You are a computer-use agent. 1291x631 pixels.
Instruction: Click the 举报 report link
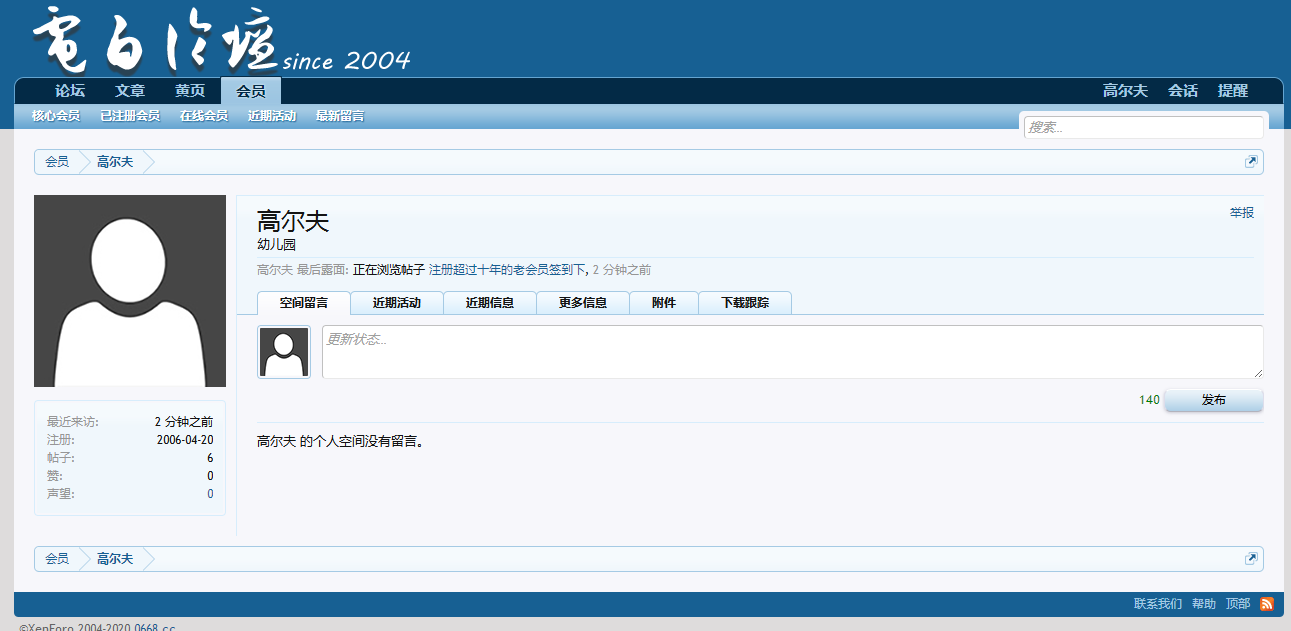pos(1241,213)
